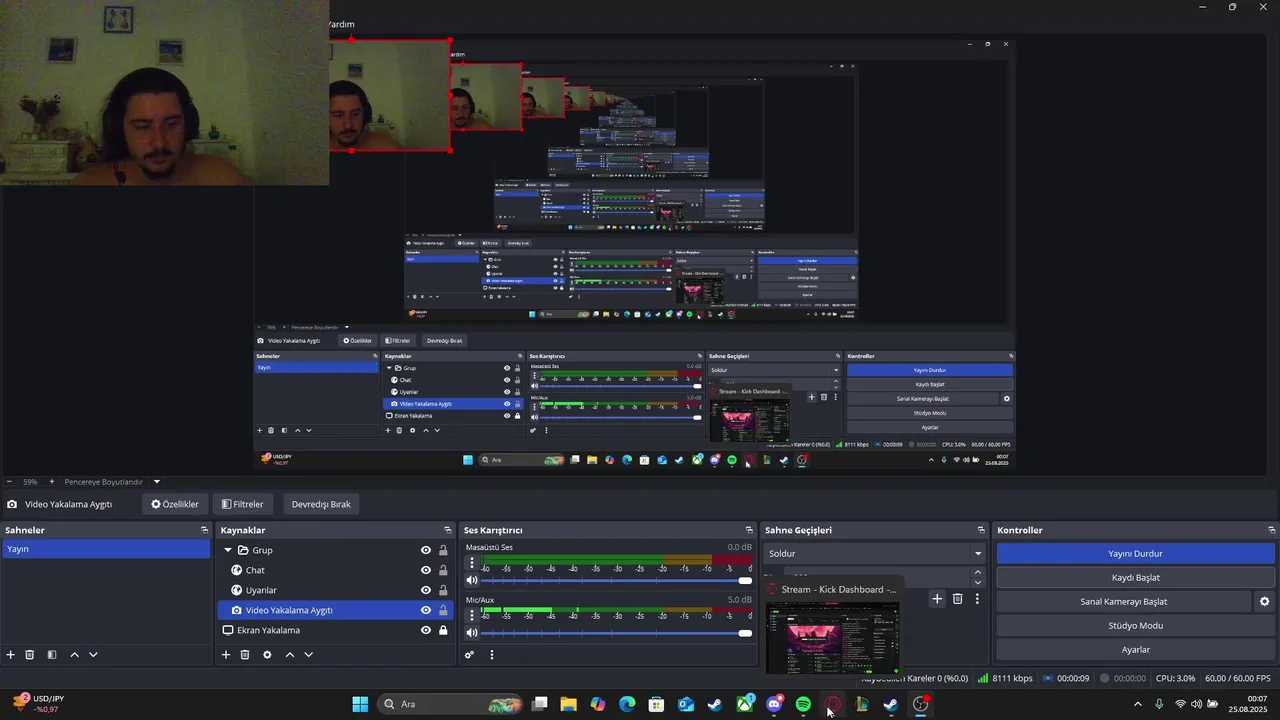Remove selected source with Kaynaklar trash icon

click(245, 655)
